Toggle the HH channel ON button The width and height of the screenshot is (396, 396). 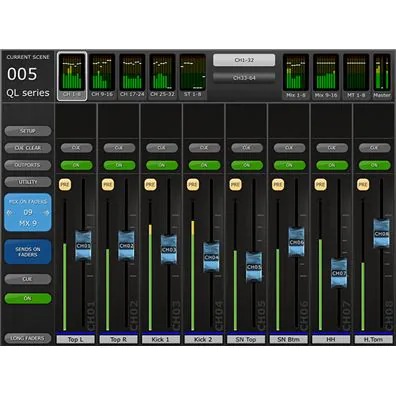click(332, 165)
